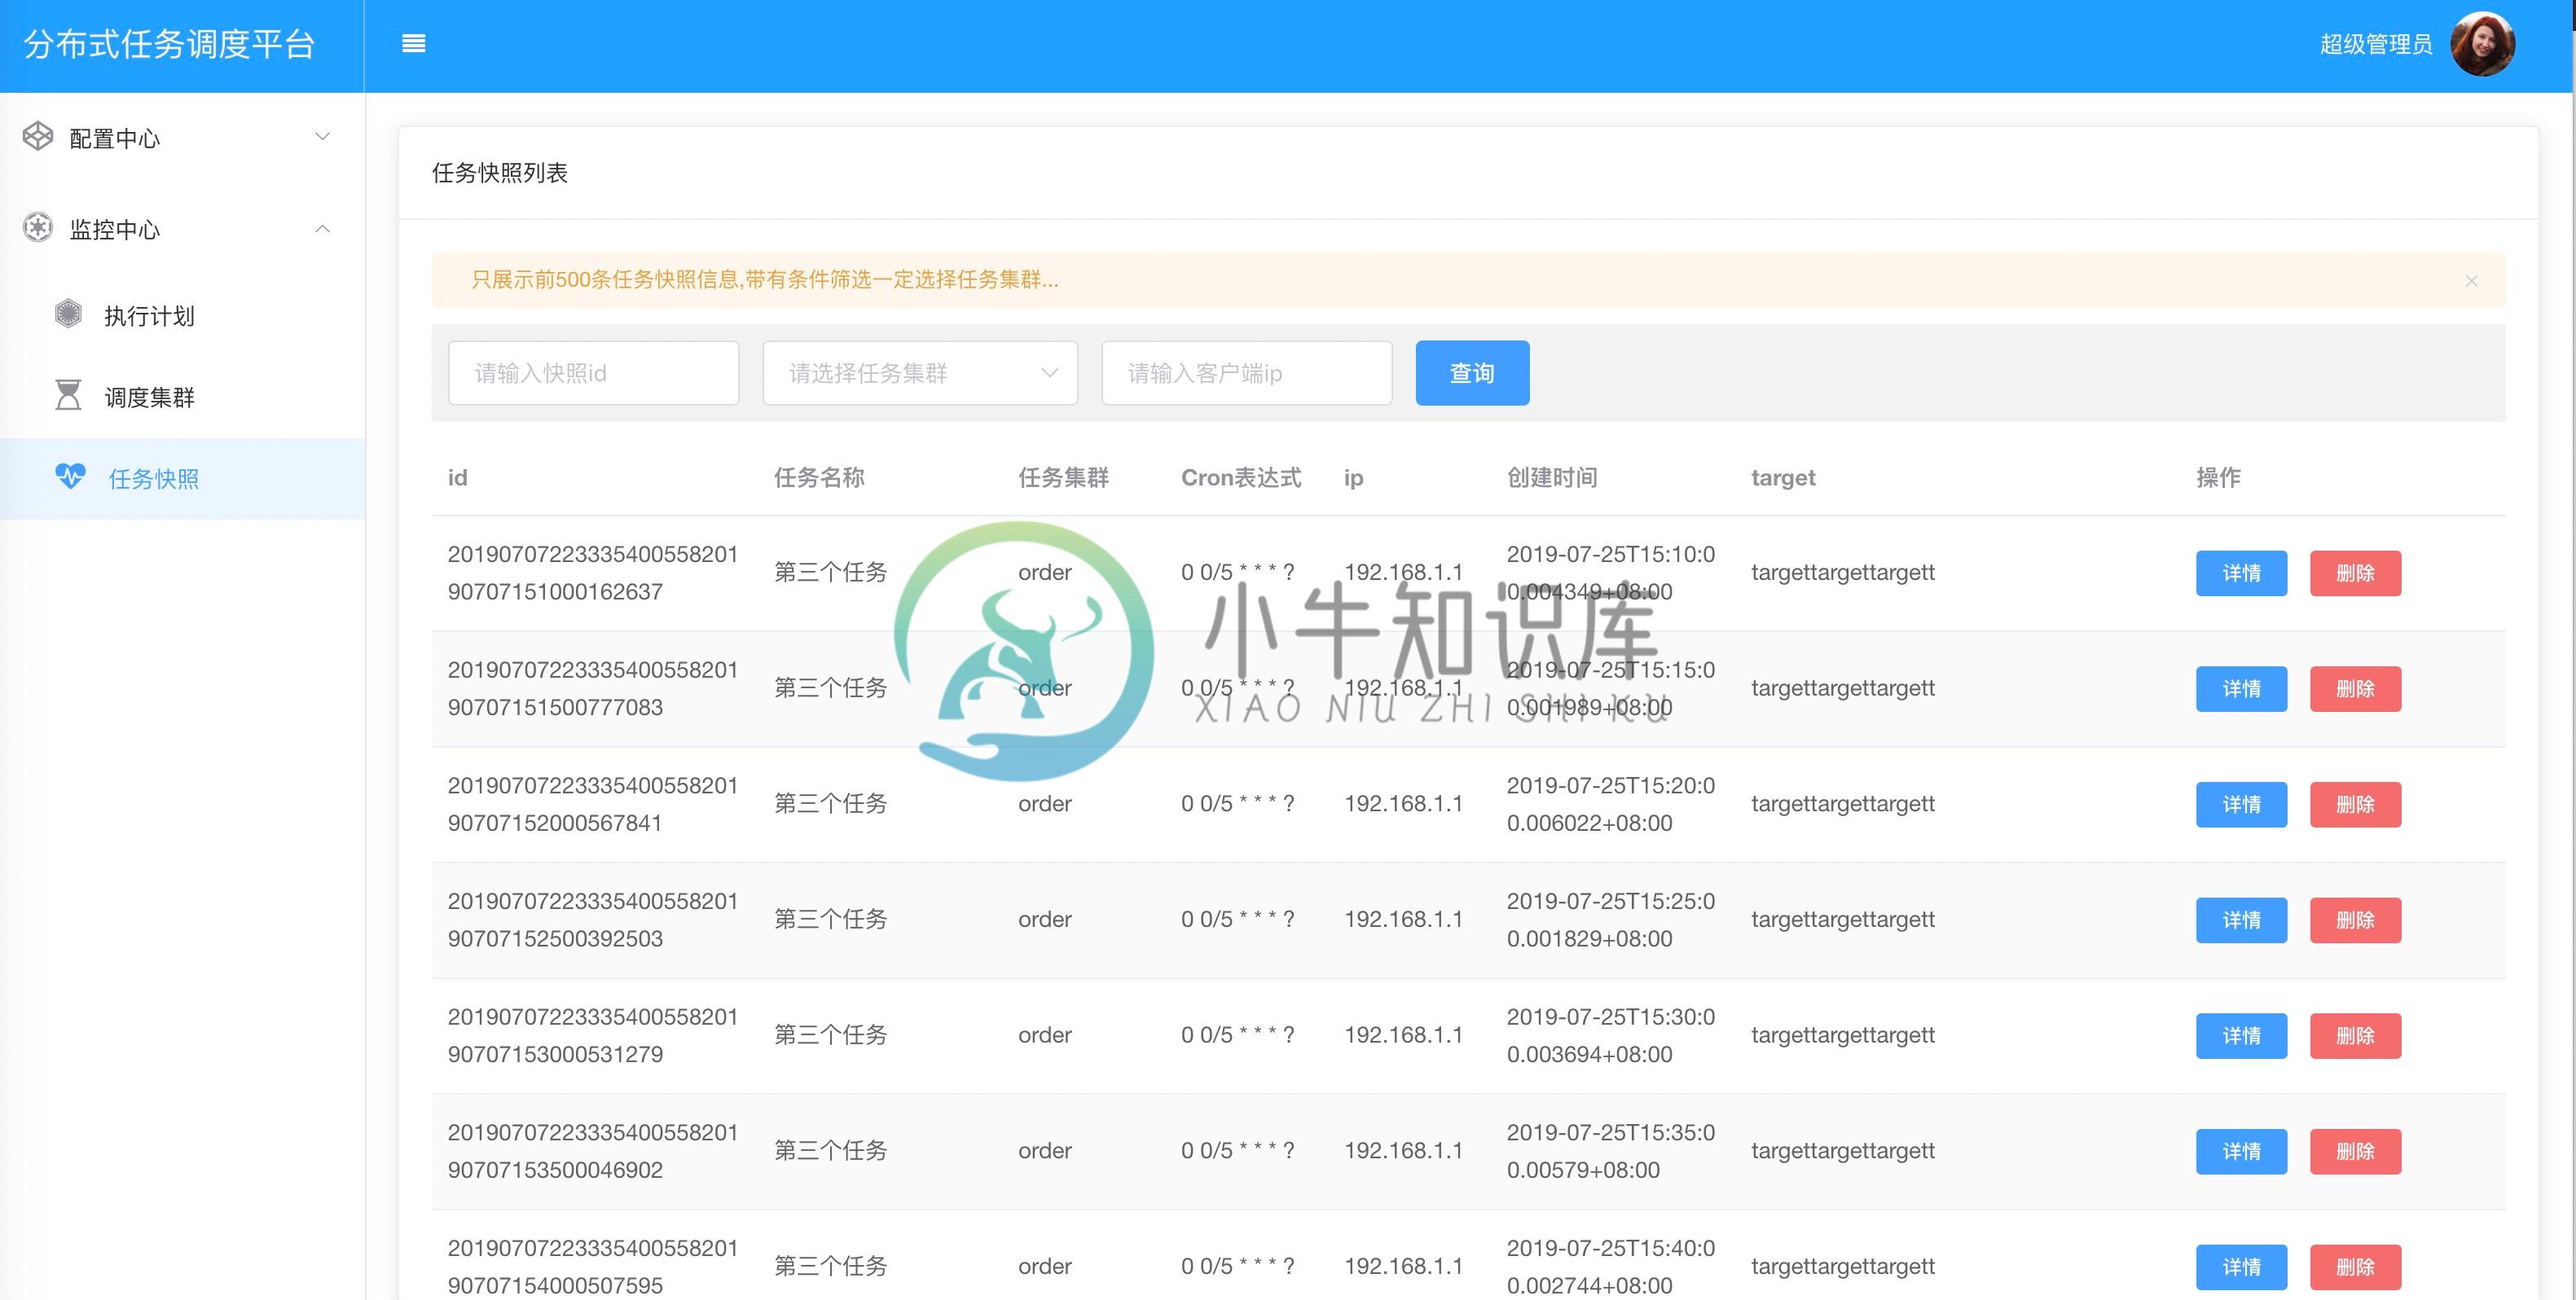This screenshot has height=1300, width=2576.
Task: Click 删除 for snapshot ending 2000567841
Action: pos(2355,805)
